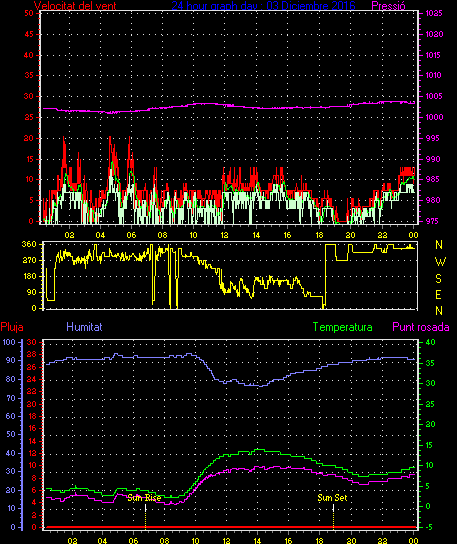The height and width of the screenshot is (544, 457).
Task: Click the wind direction axis value 360
Action: (29, 244)
